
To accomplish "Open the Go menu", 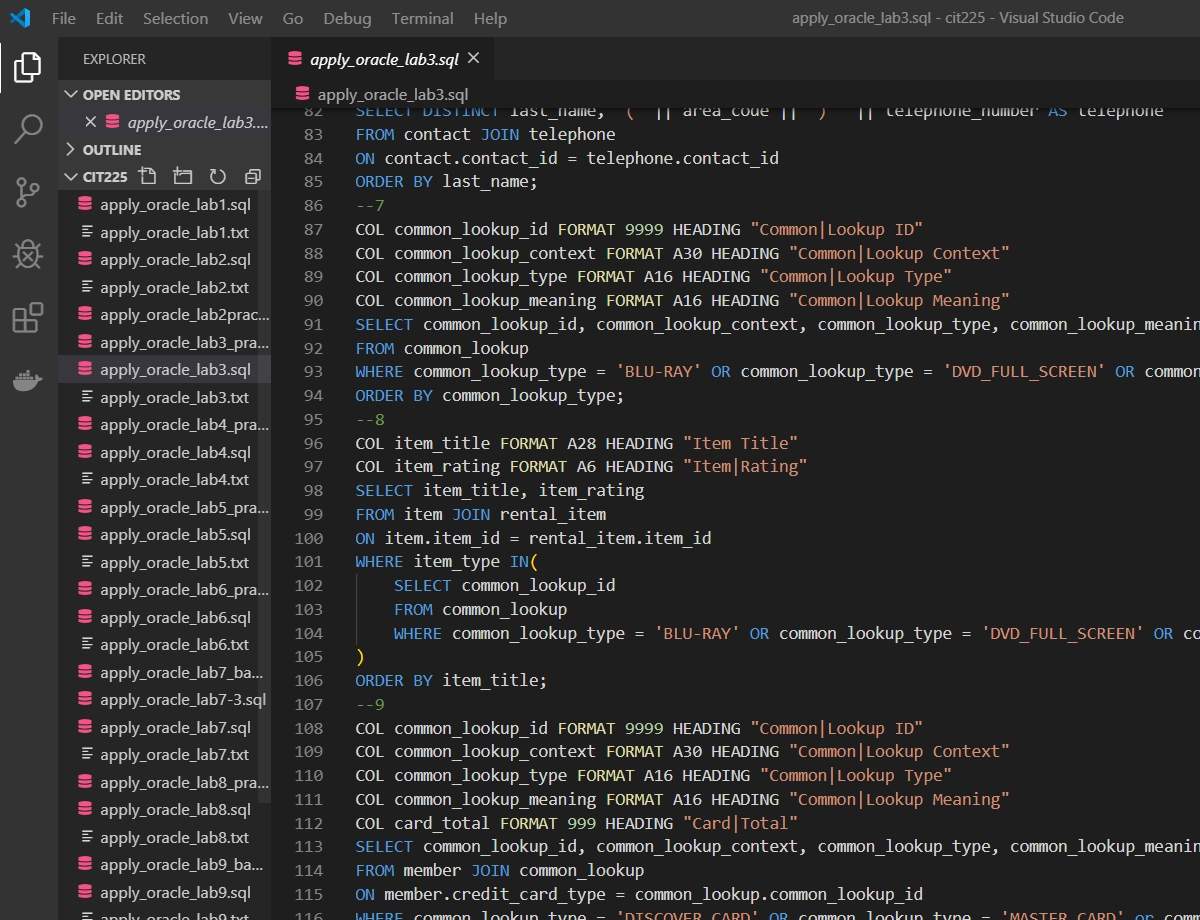I will [293, 18].
